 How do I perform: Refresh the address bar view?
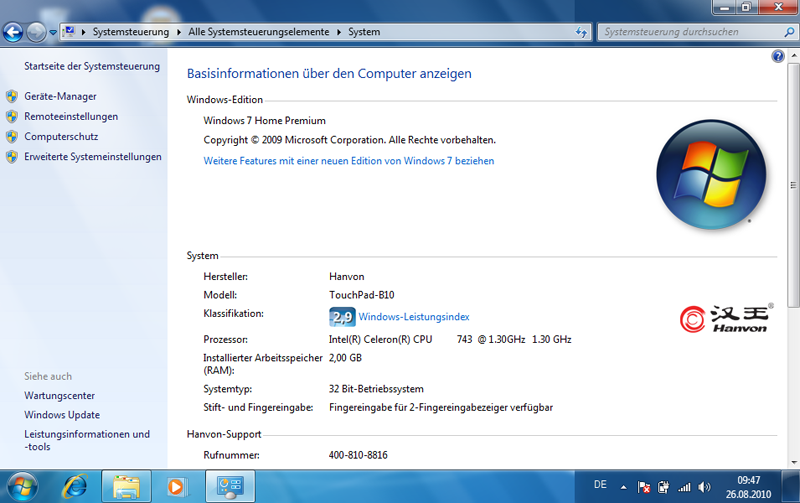click(581, 32)
